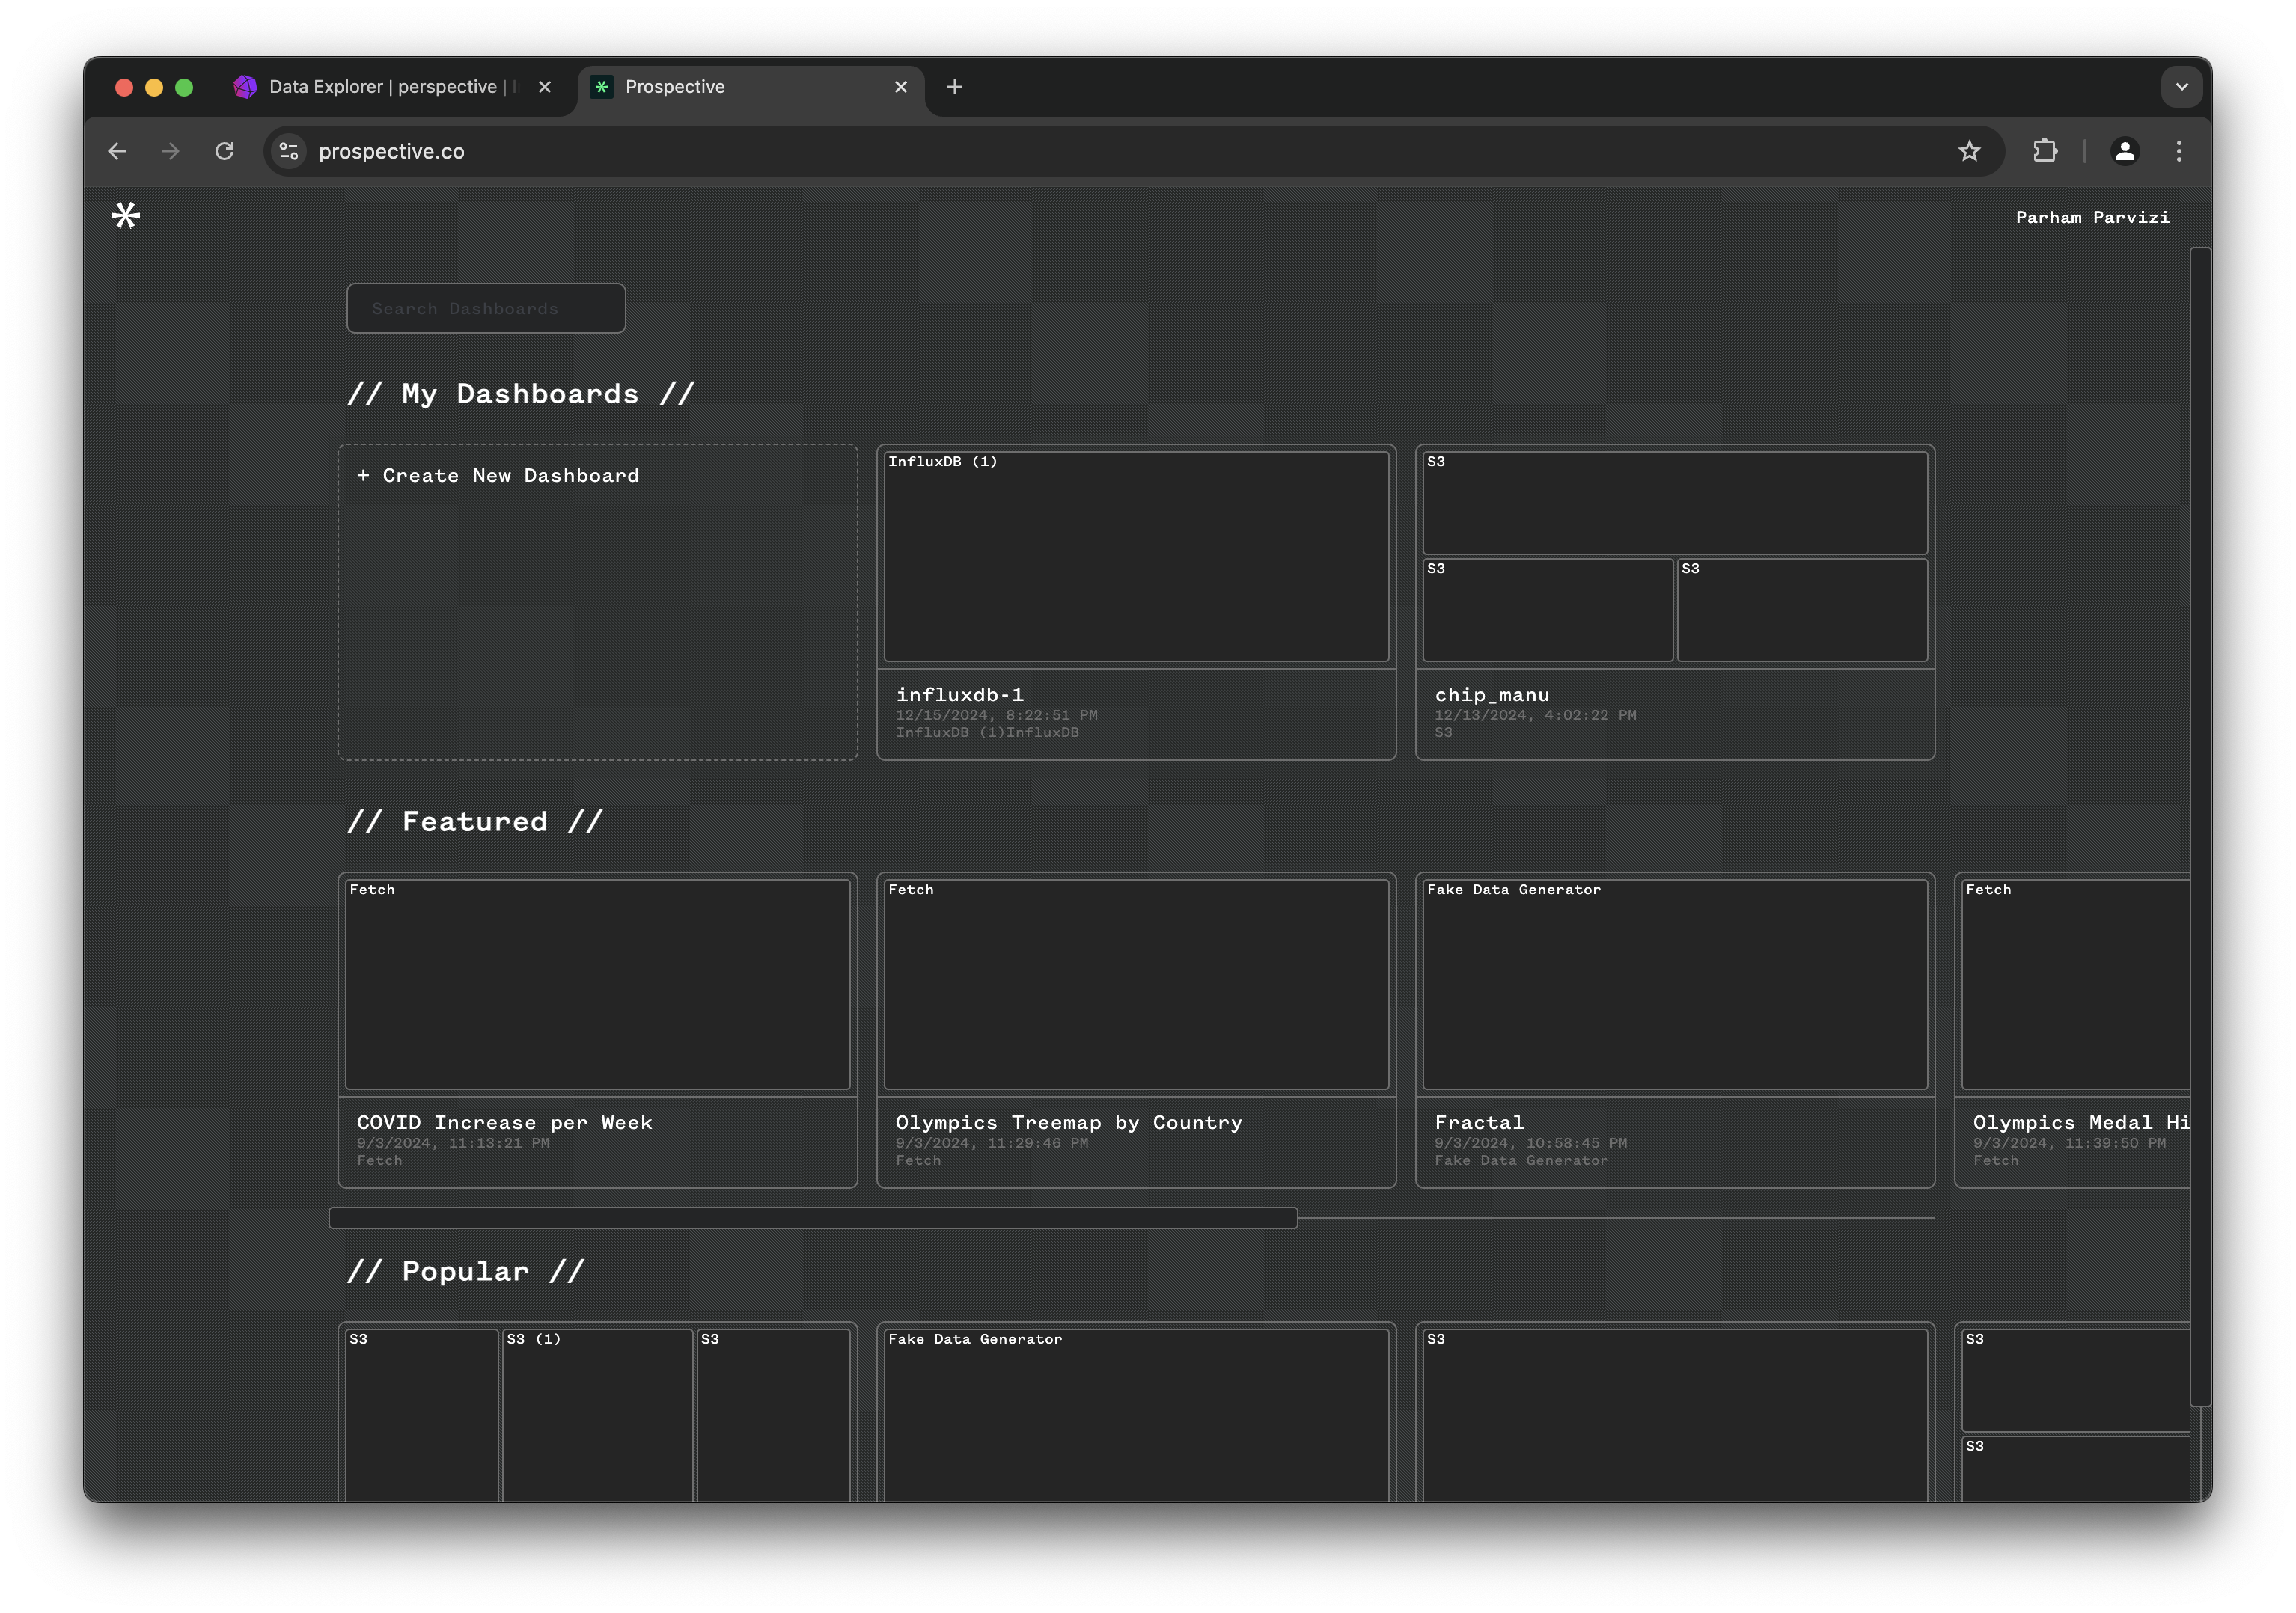This screenshot has height=1613, width=2296.
Task: Click the Popular Fake Data Generator preview
Action: (x=1136, y=1414)
